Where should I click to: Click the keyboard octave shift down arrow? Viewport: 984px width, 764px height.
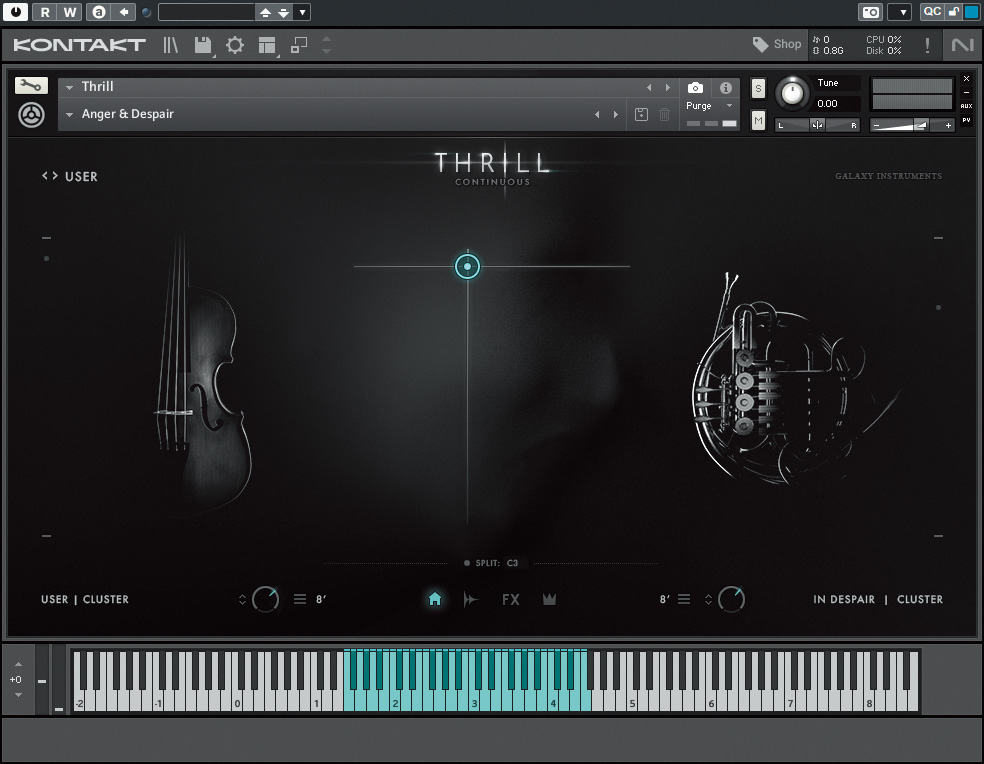(18, 695)
